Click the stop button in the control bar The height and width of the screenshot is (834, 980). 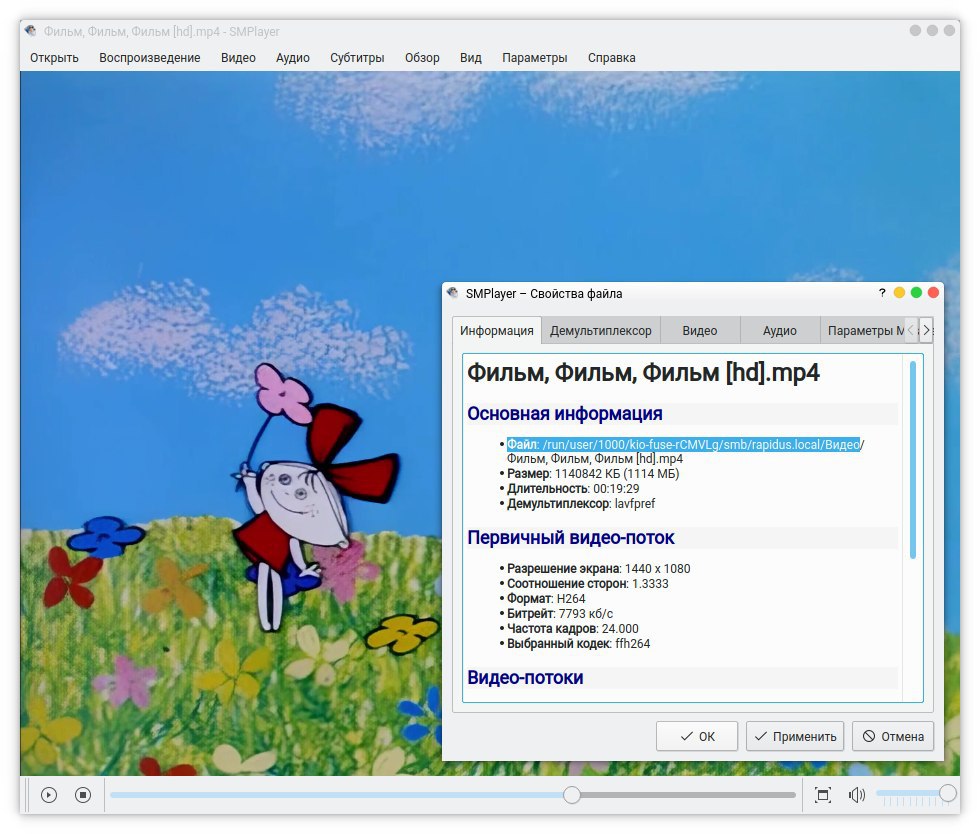coord(83,795)
